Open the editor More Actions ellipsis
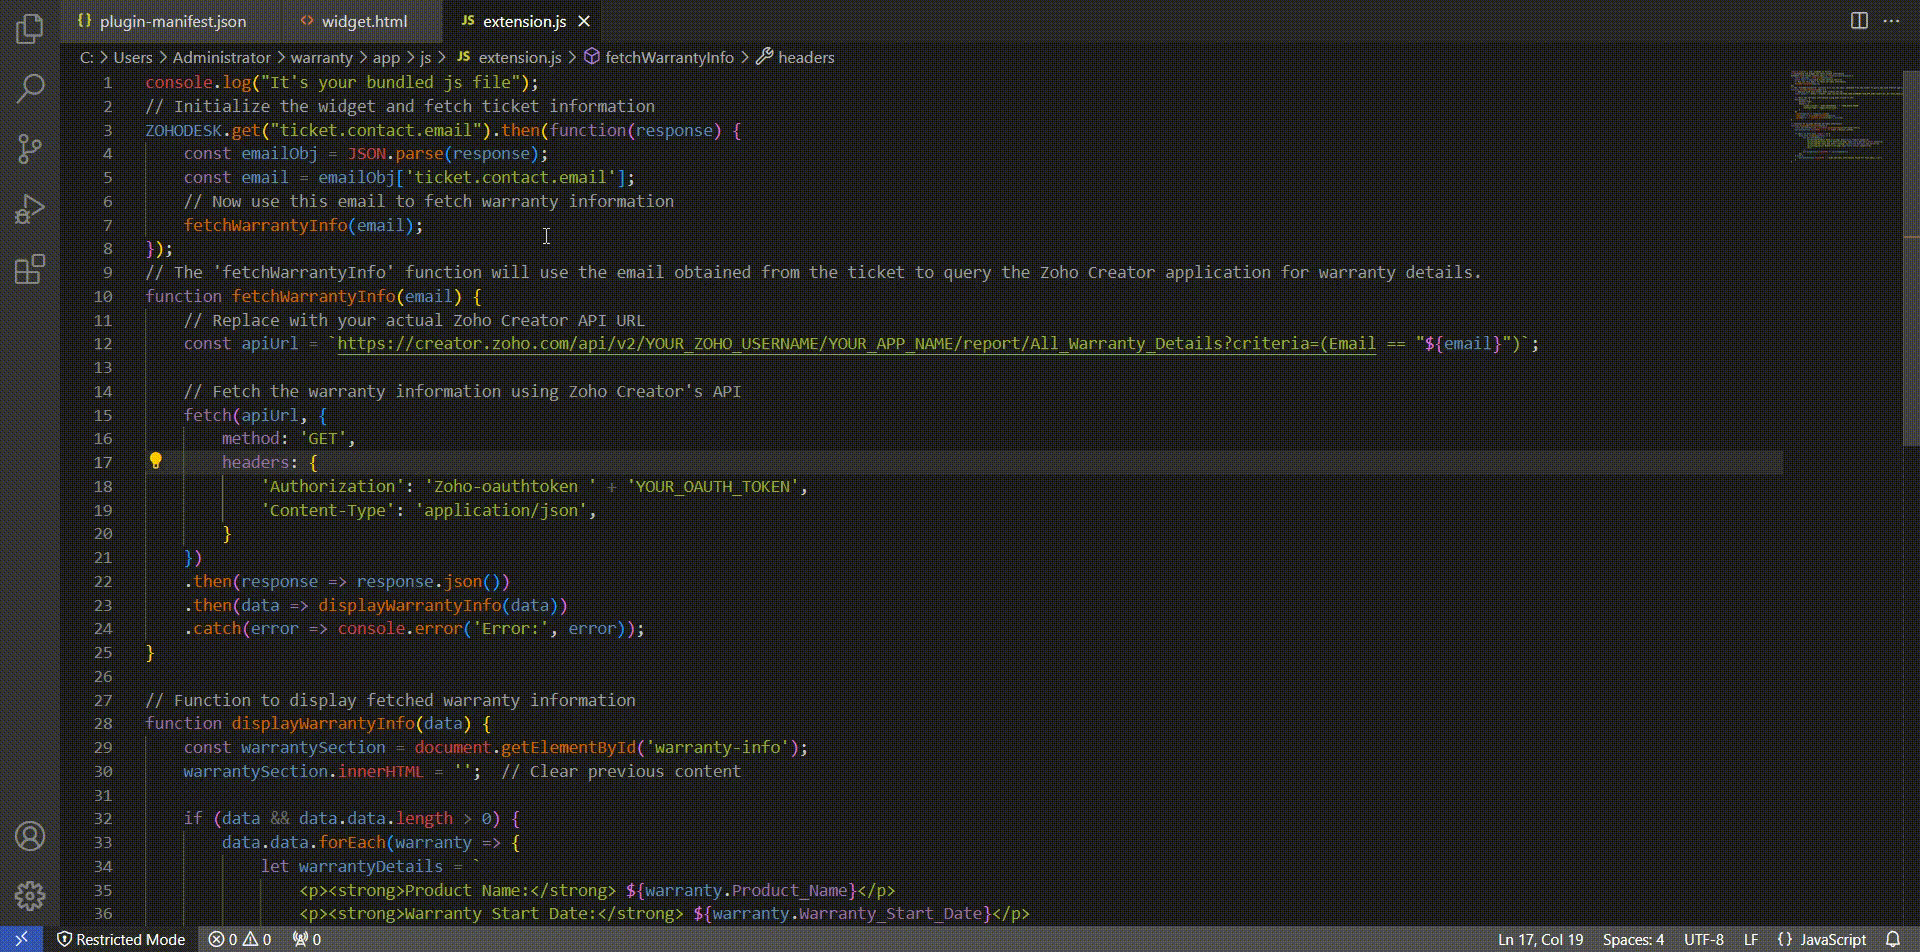Viewport: 1920px width, 952px height. [1891, 21]
